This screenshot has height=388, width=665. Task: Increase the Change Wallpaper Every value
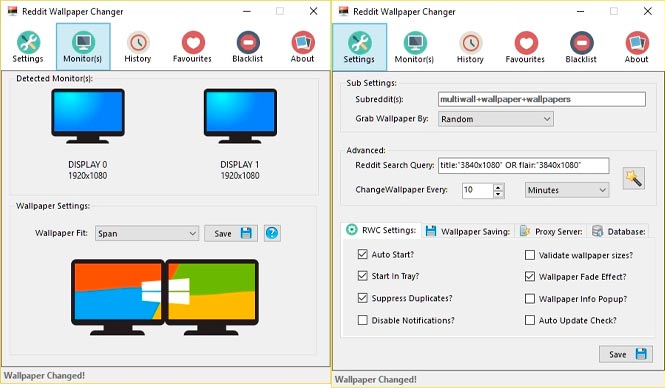[499, 187]
